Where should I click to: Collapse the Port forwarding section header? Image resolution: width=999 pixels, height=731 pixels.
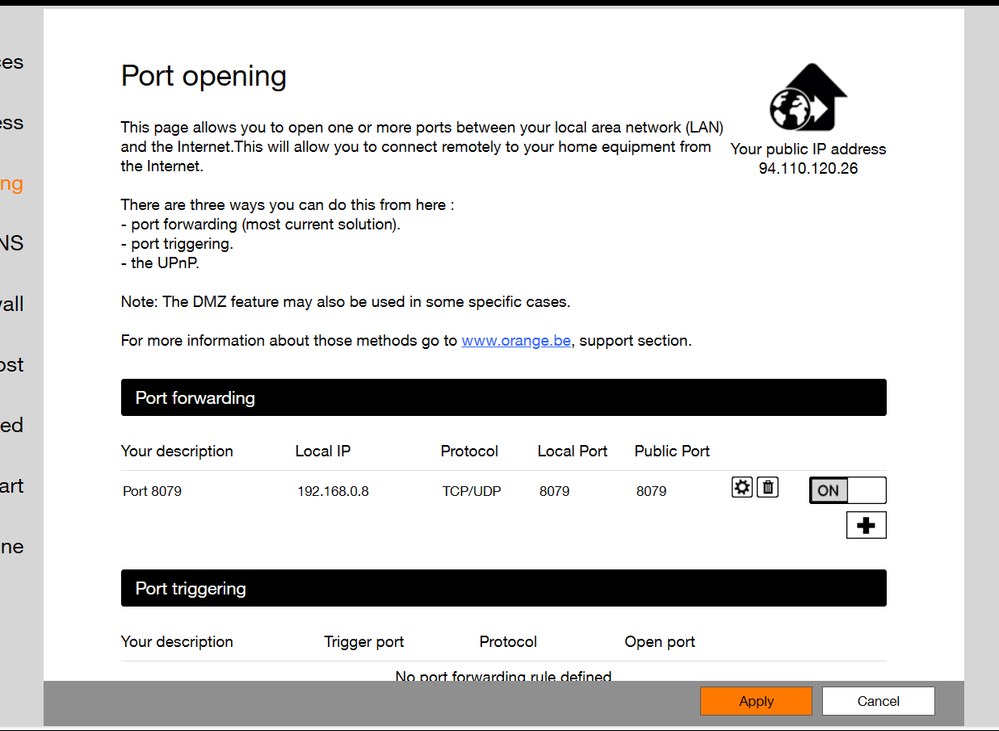tap(503, 398)
